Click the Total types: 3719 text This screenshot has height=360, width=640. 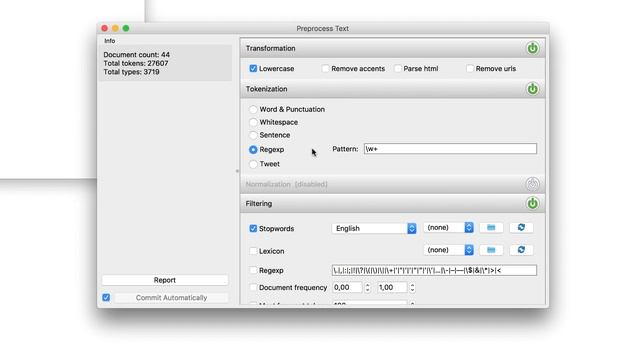click(131, 72)
